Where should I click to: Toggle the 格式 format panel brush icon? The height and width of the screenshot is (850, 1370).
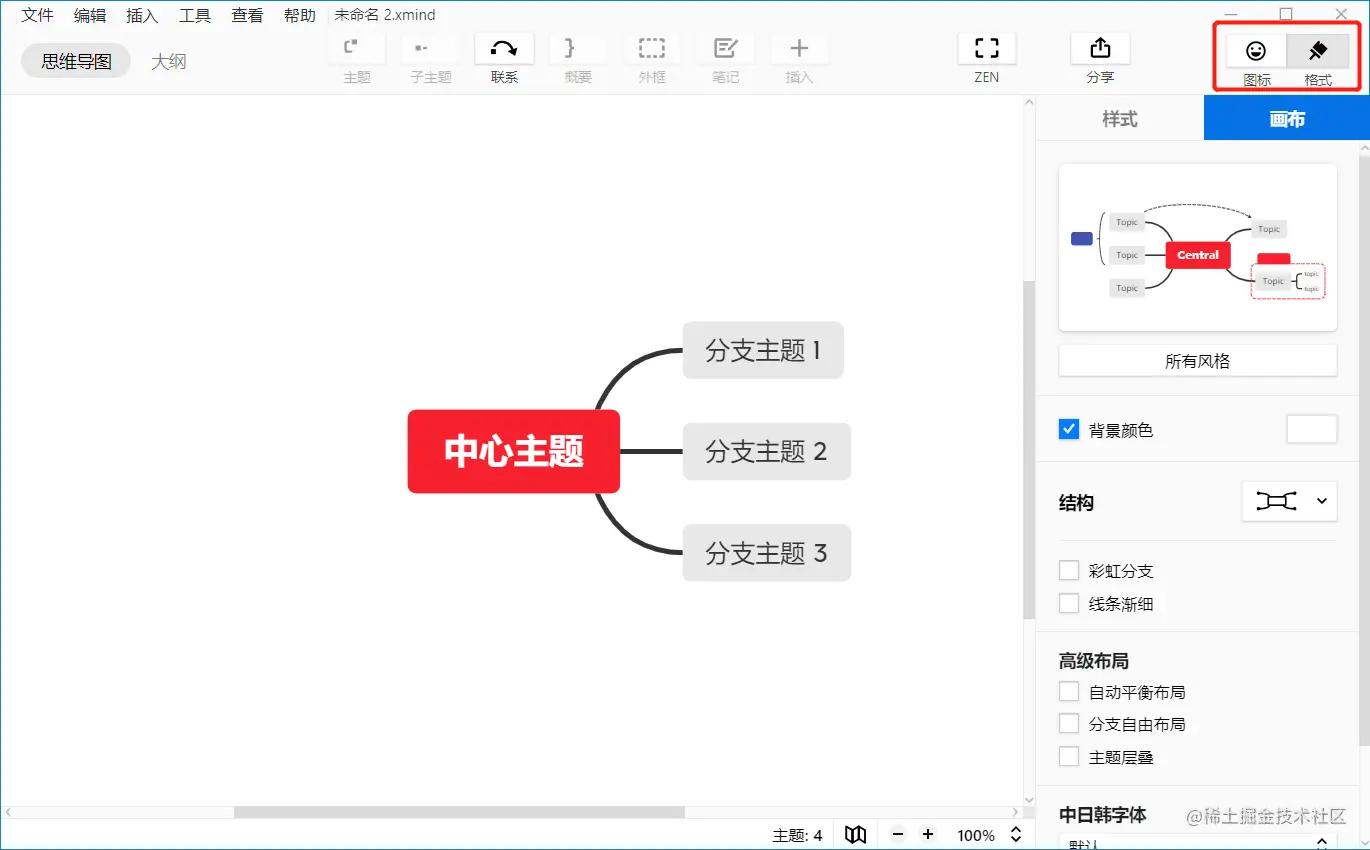1318,51
